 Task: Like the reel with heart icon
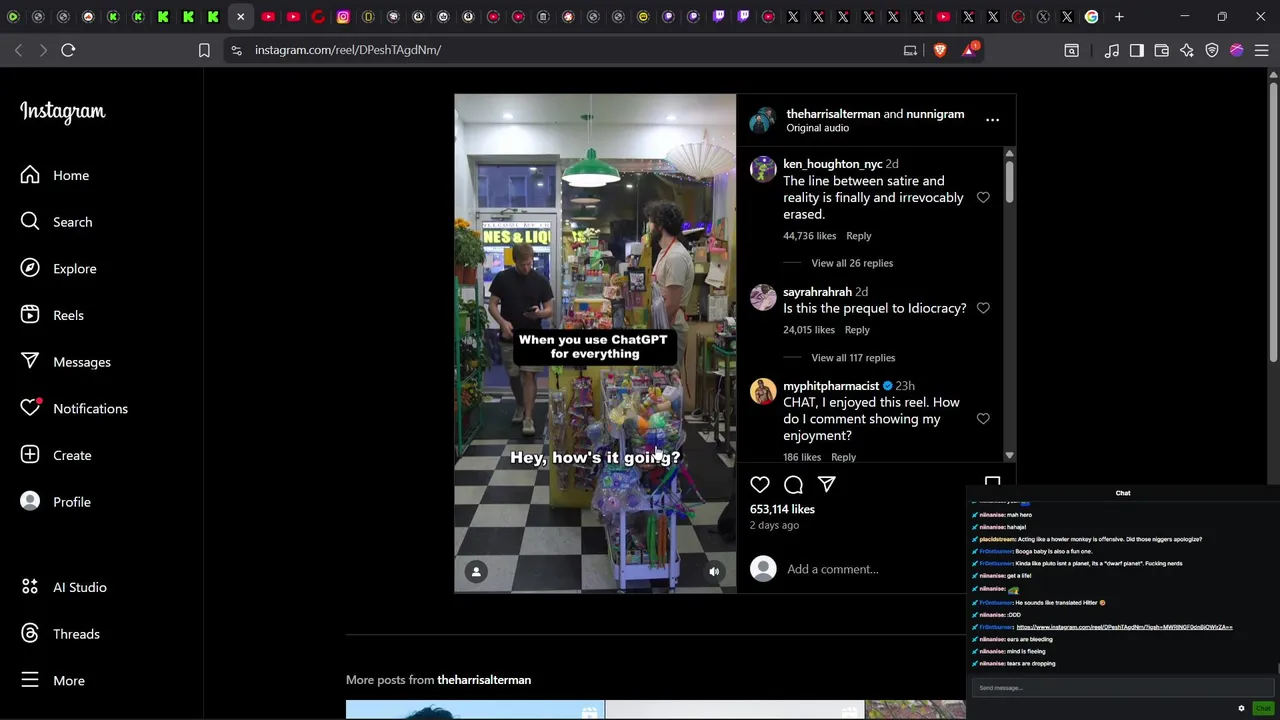click(x=760, y=484)
